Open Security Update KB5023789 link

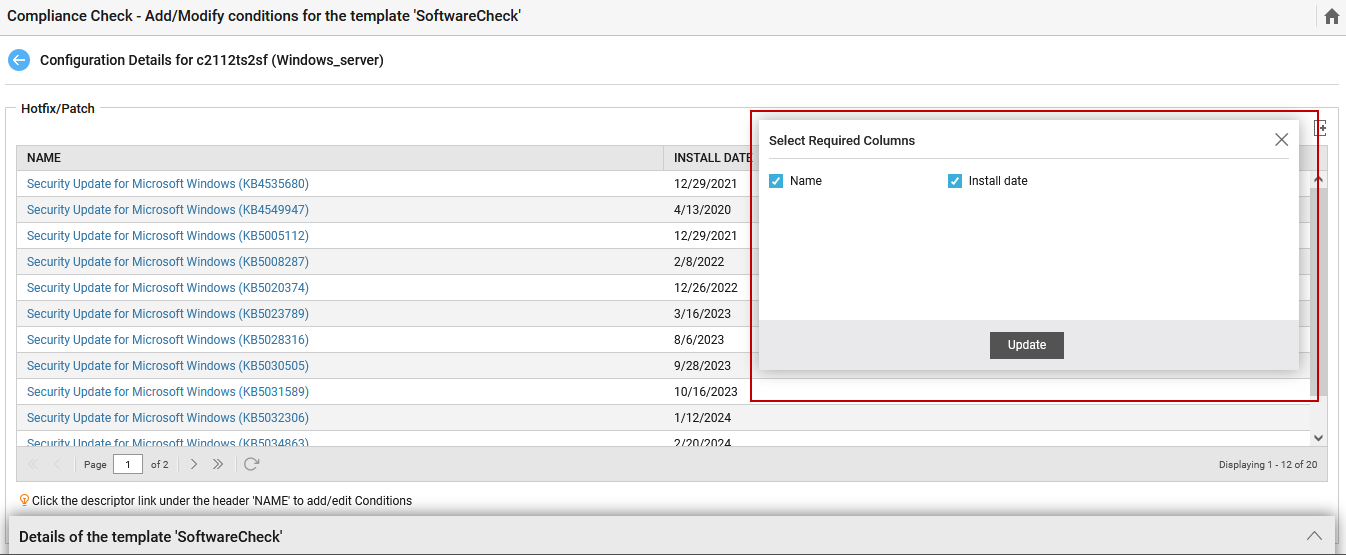[x=168, y=314]
